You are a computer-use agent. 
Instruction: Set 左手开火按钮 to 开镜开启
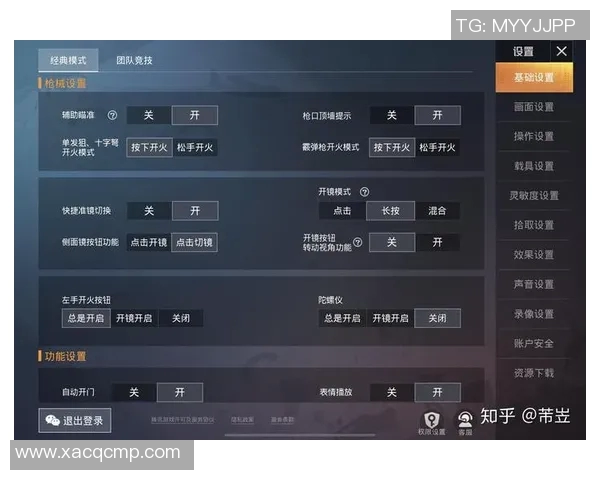click(x=134, y=318)
